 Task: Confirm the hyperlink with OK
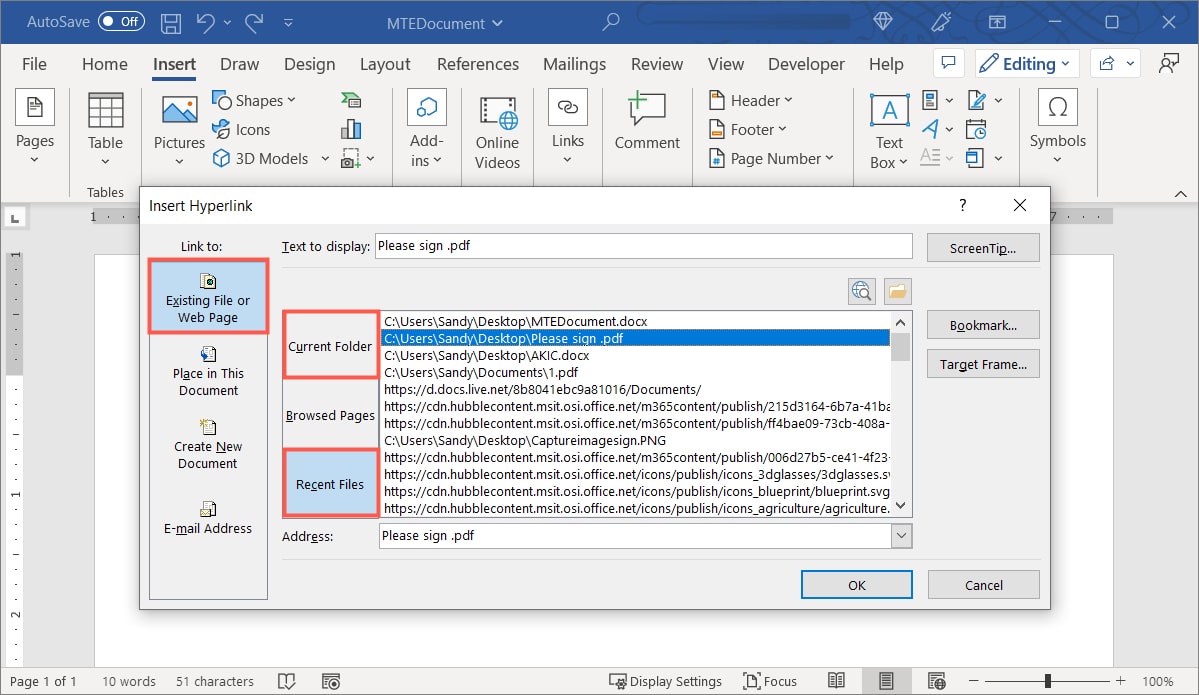(856, 584)
